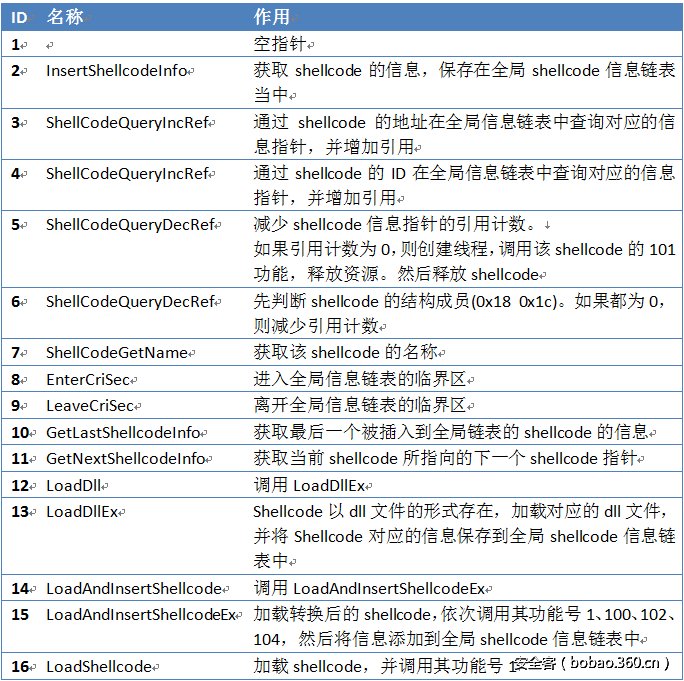Click the name 'LoadAndInsertShellcode' in row 14

coord(134,589)
